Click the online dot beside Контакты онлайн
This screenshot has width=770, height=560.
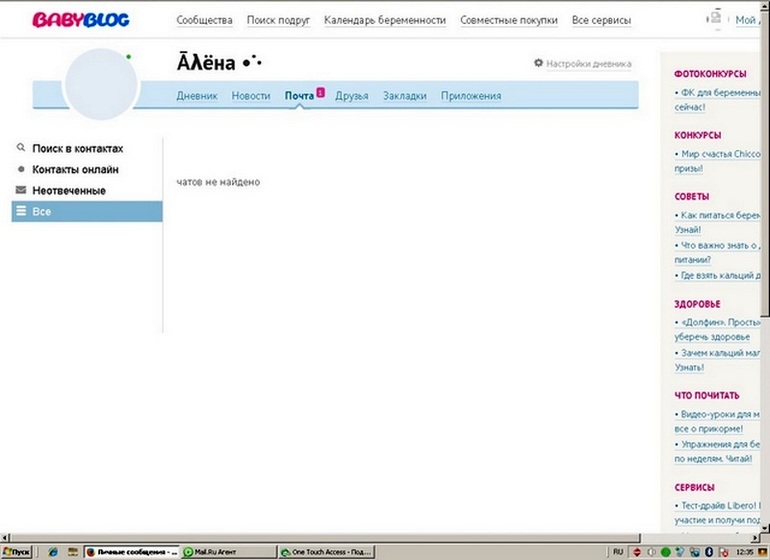(20, 170)
